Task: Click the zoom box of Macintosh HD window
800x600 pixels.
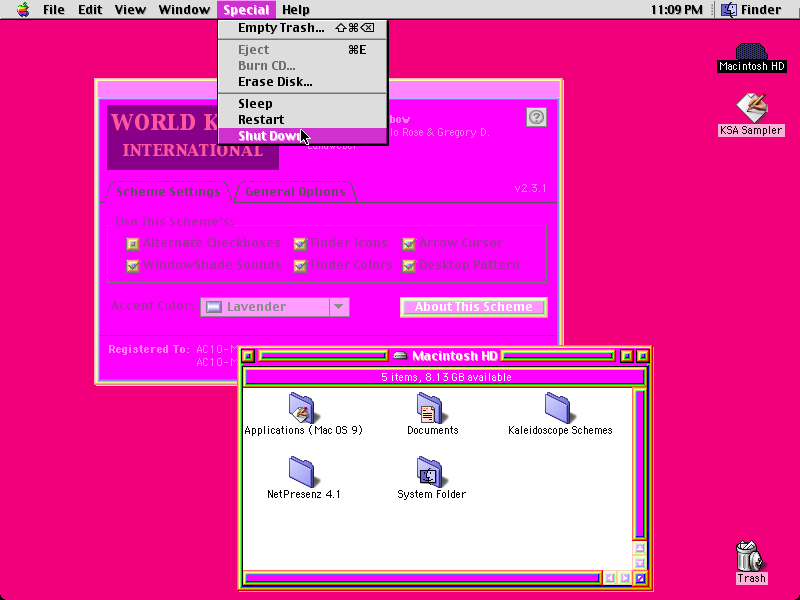Action: point(627,356)
